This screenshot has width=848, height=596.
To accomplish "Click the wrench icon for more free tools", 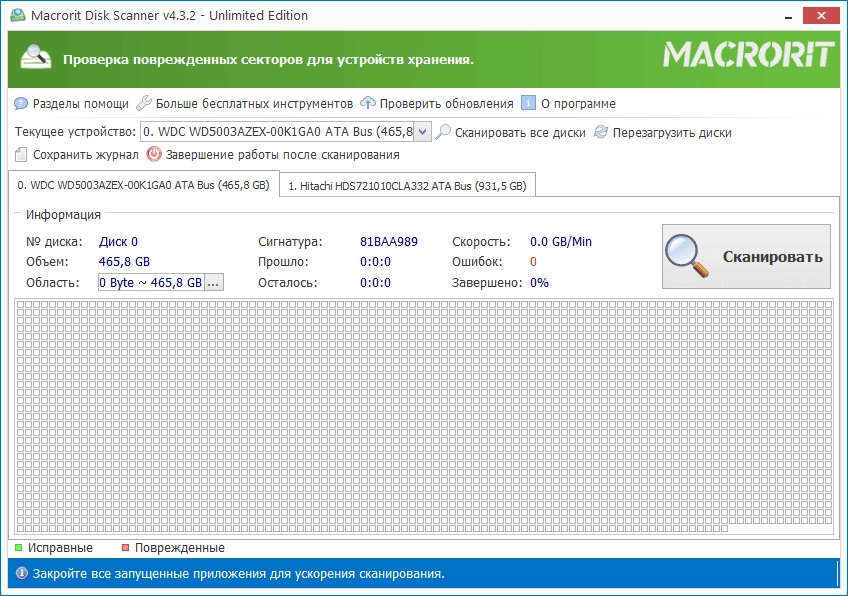I will coord(144,103).
